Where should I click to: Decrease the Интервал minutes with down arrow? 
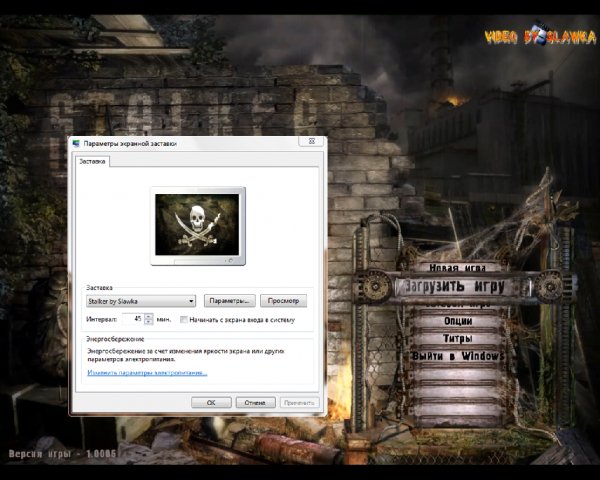point(148,322)
